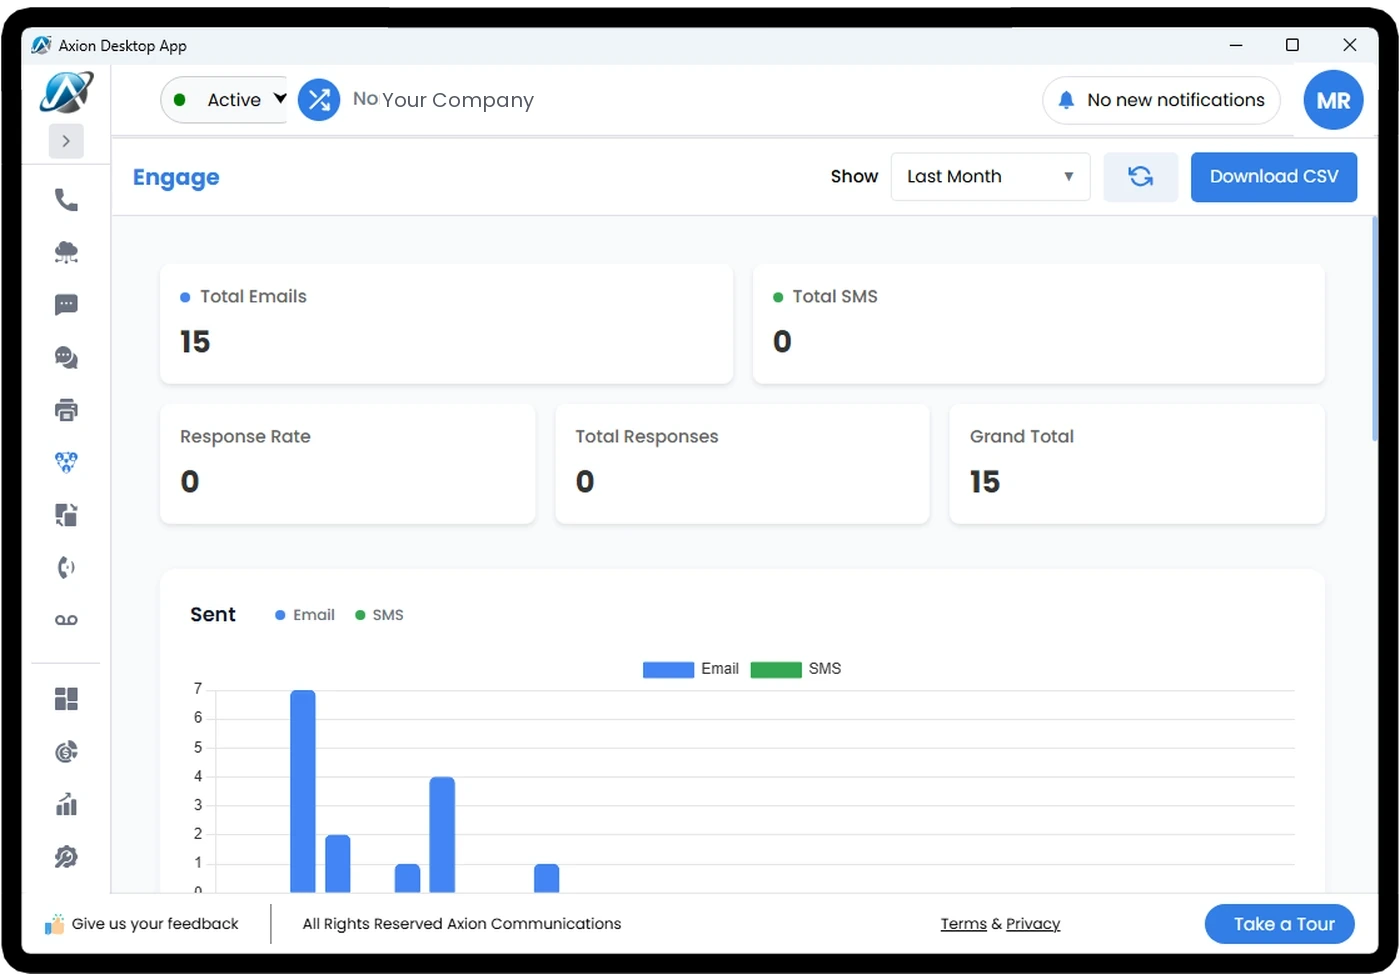Click the notification bell icon
The width and height of the screenshot is (1400, 980).
pos(1066,100)
